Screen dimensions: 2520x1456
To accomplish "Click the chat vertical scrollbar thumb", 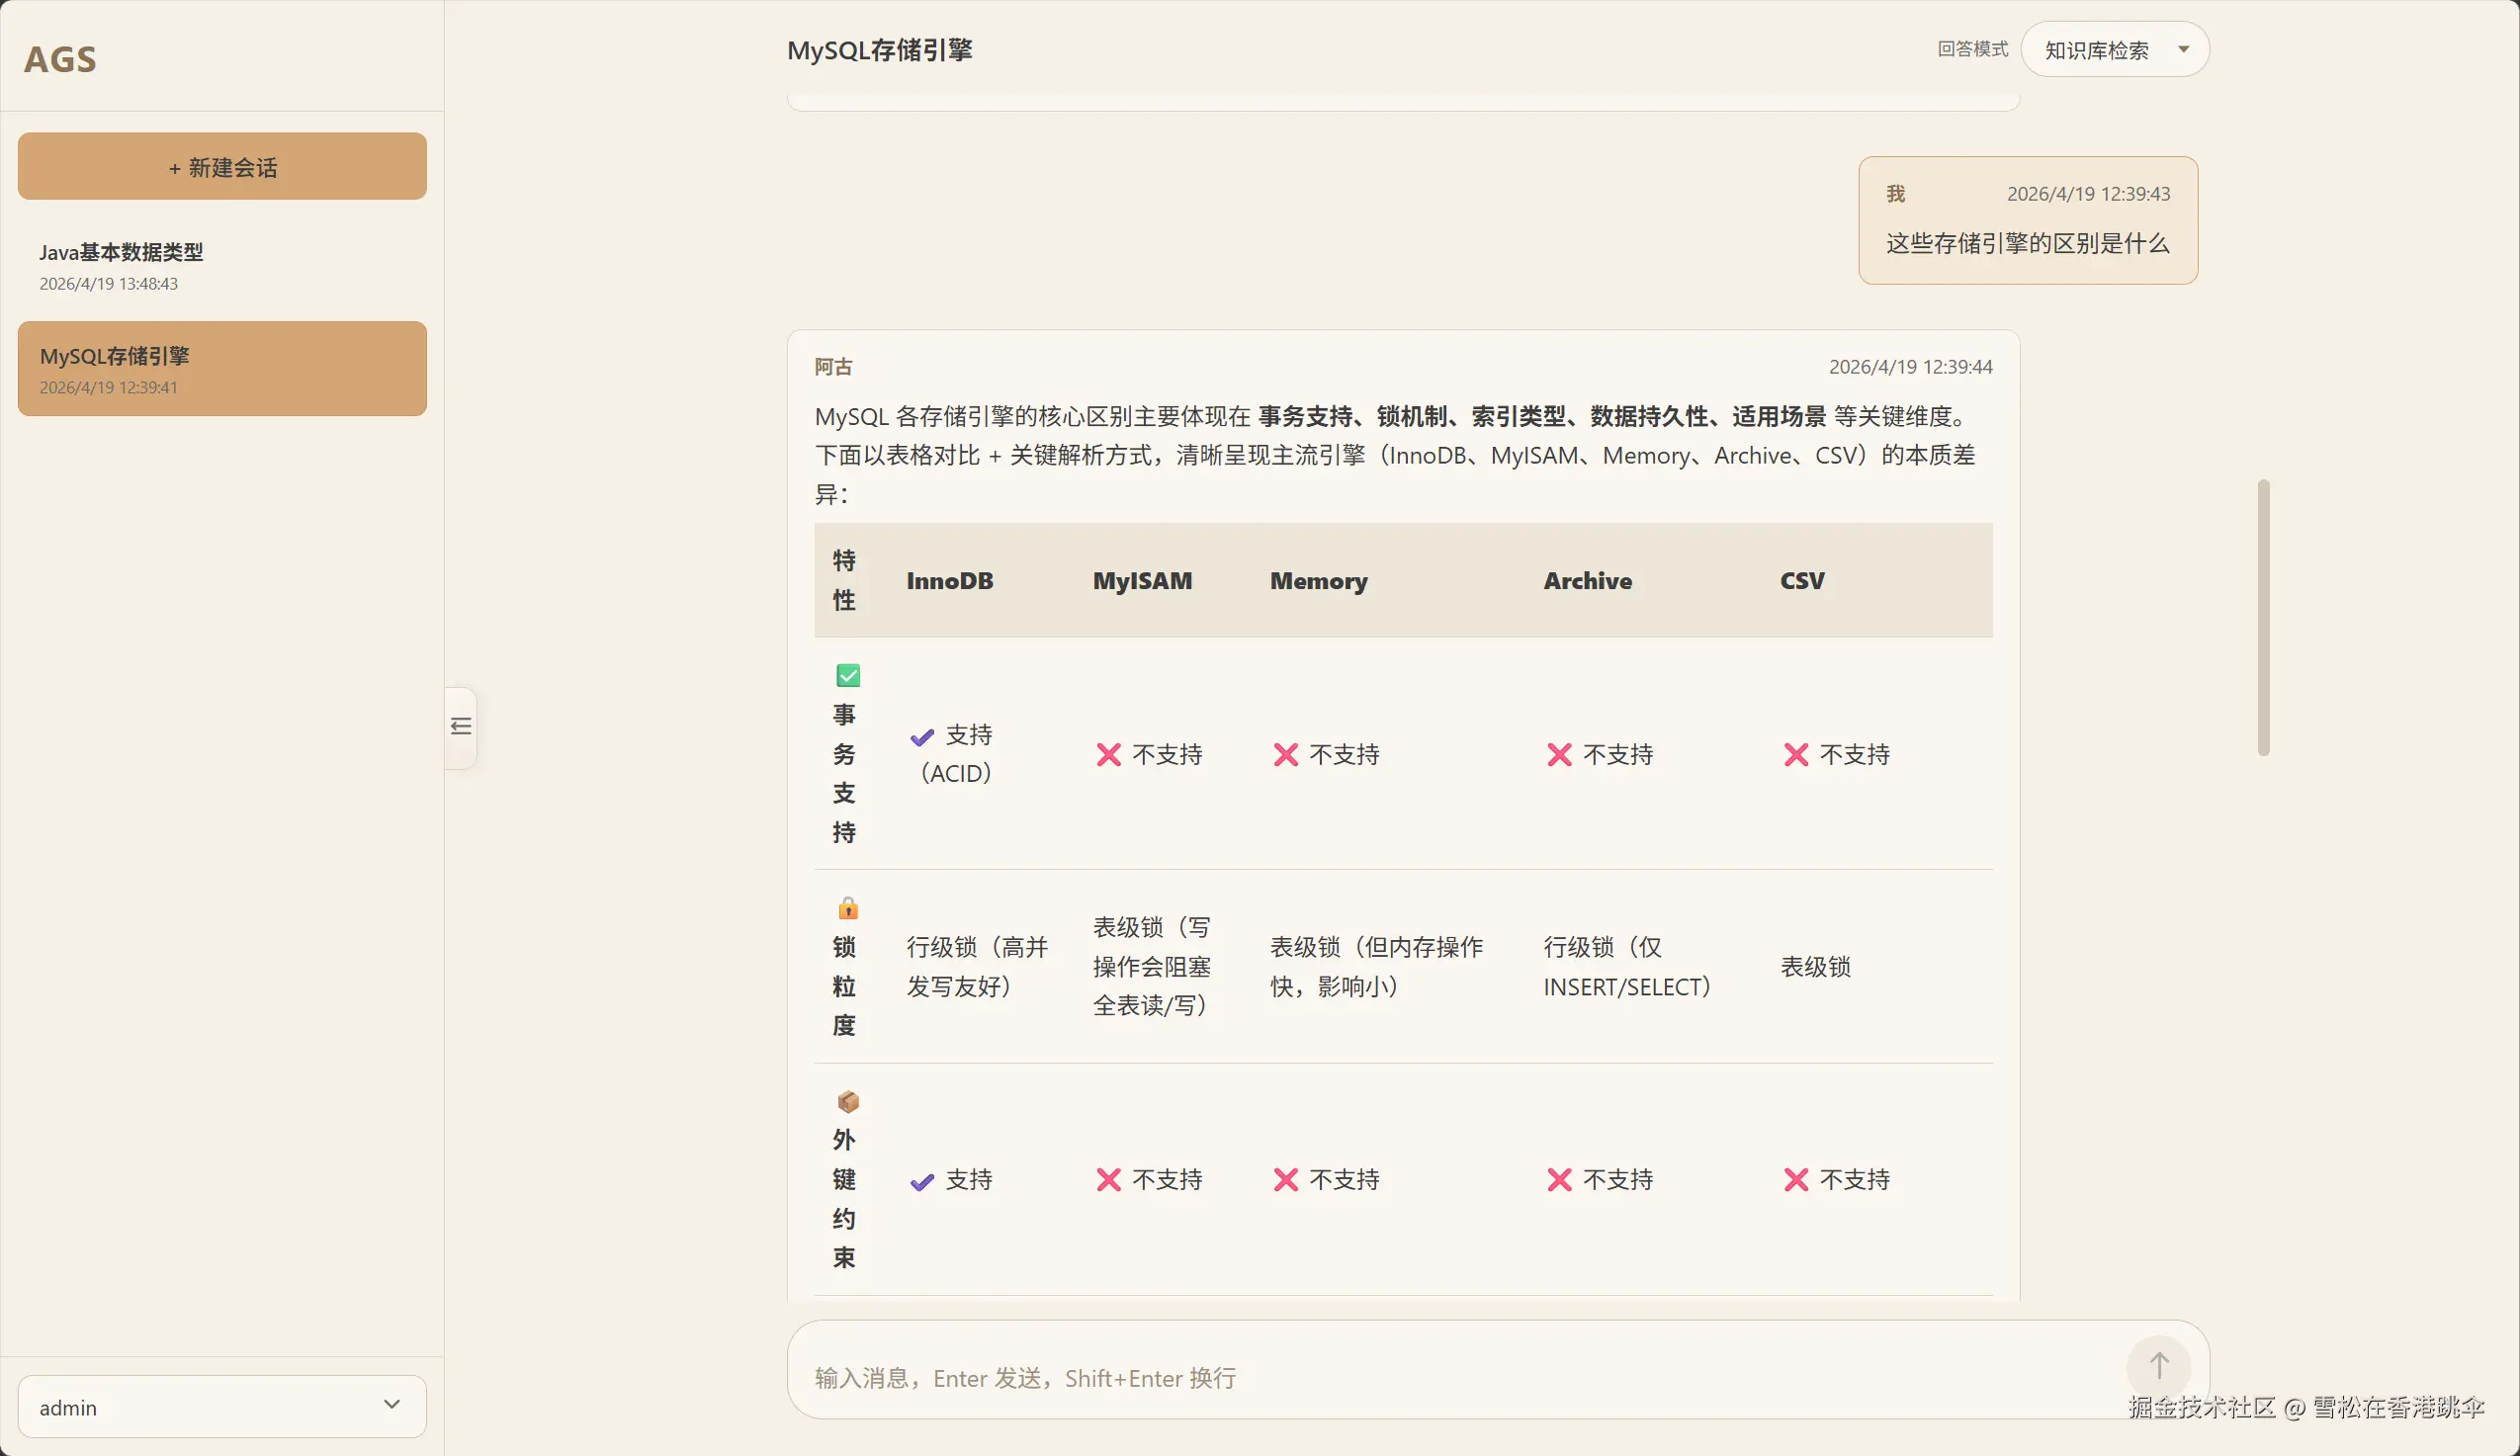I will pyautogui.click(x=2263, y=617).
